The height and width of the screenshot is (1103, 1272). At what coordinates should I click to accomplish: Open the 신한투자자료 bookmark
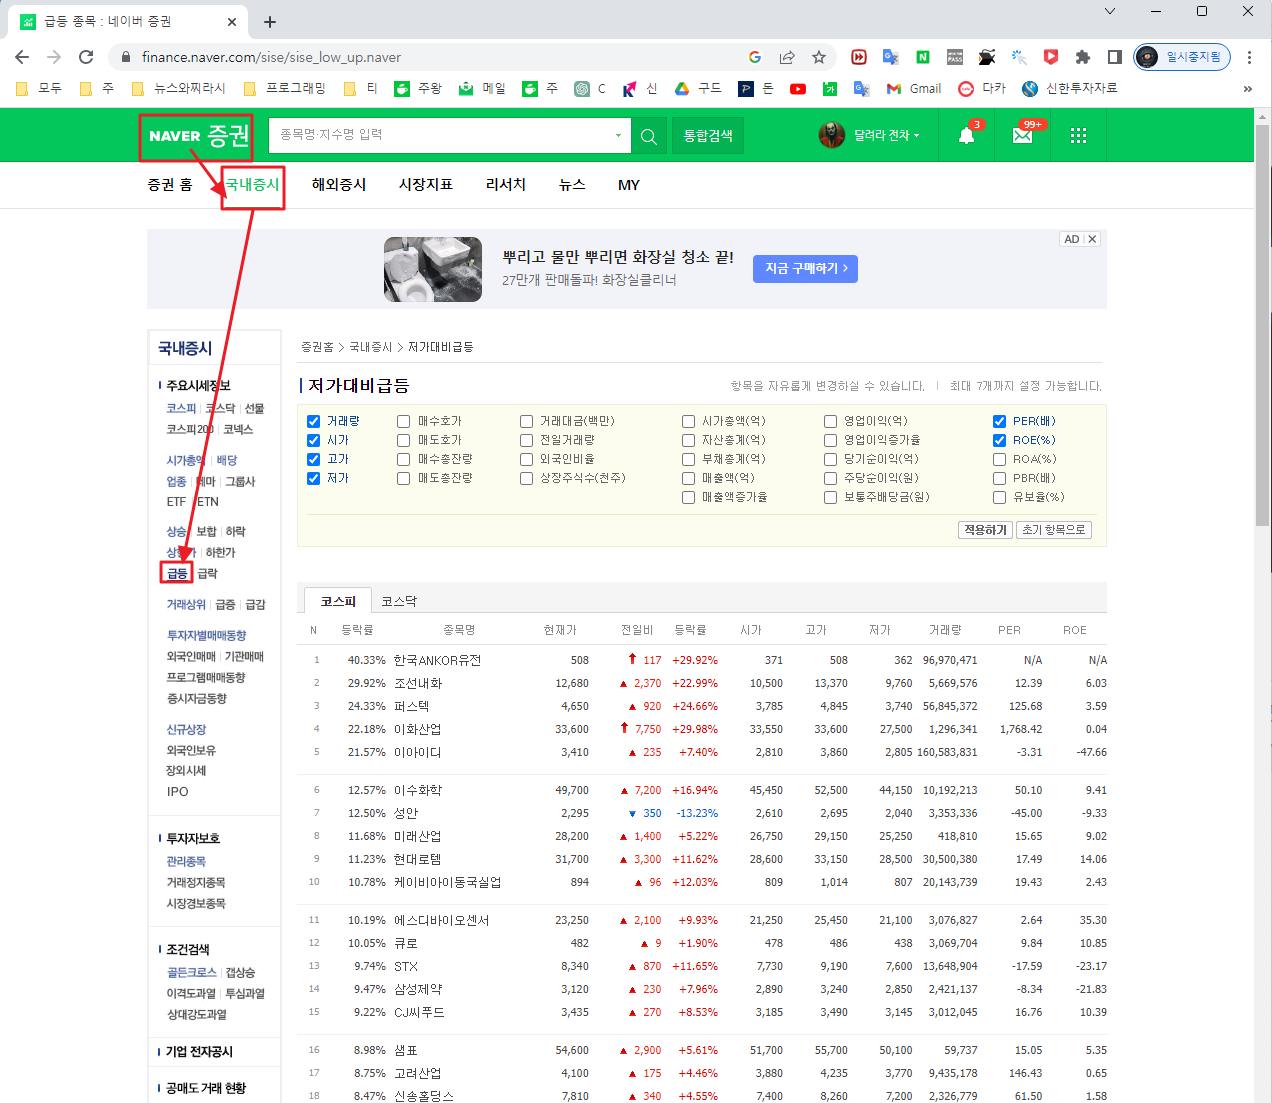tap(1069, 88)
